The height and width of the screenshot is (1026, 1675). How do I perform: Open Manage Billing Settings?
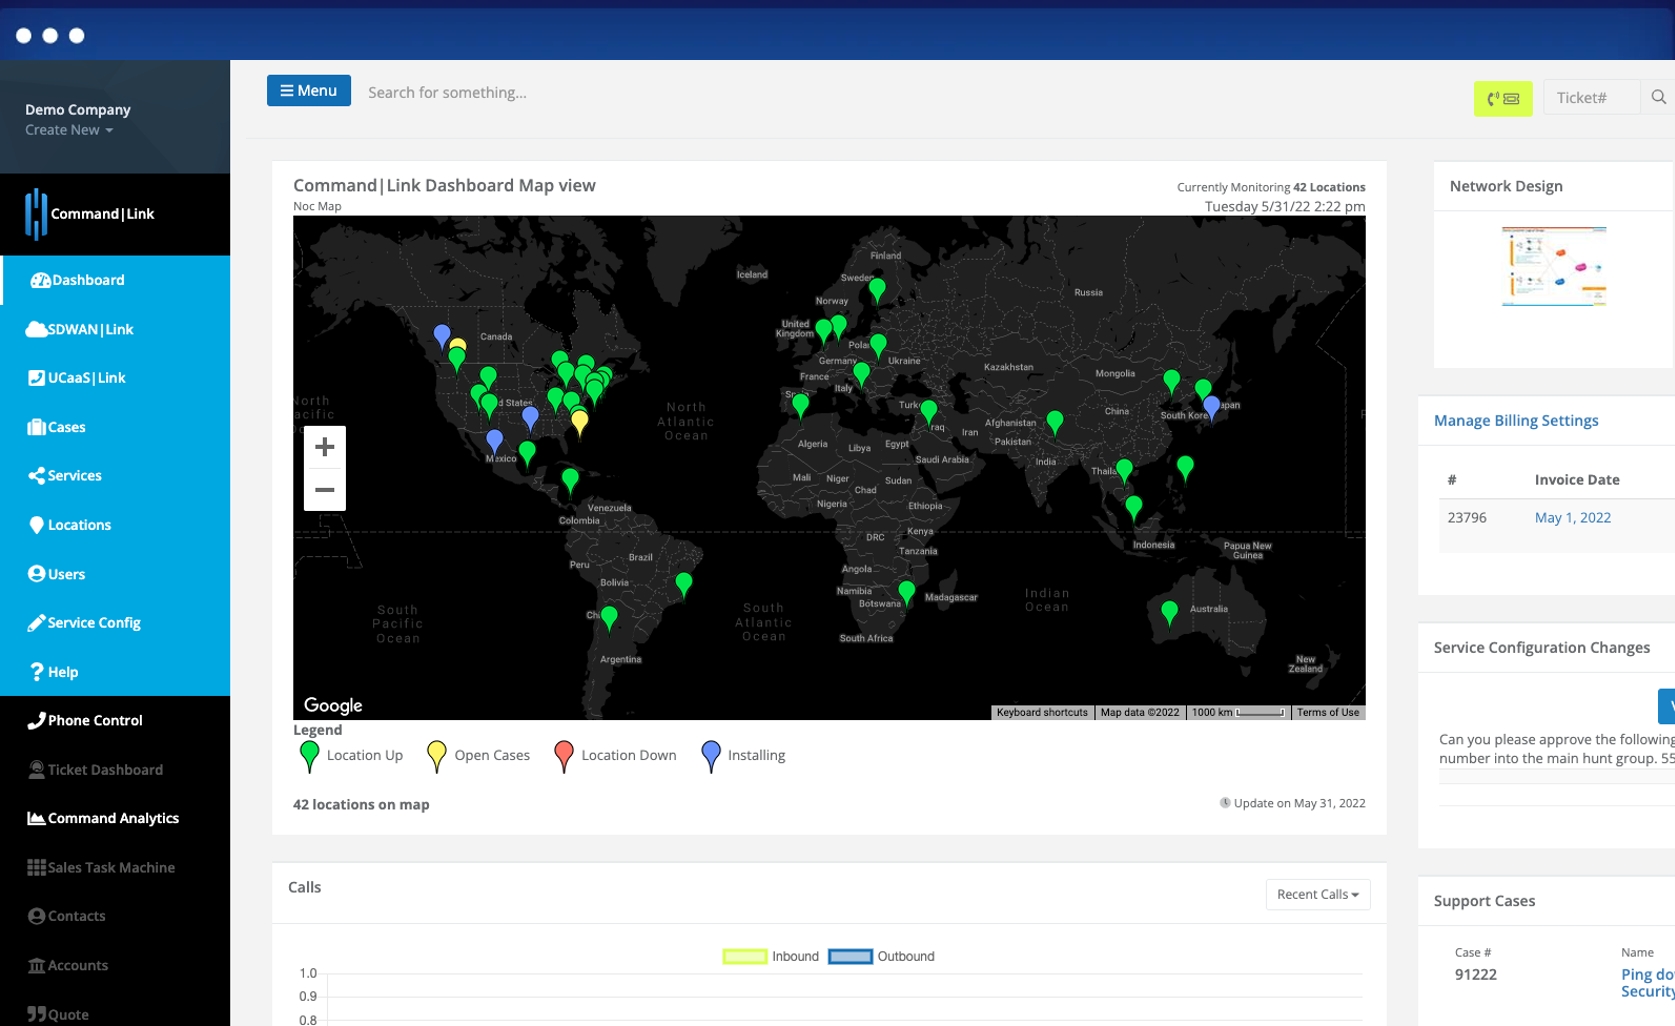1515,420
